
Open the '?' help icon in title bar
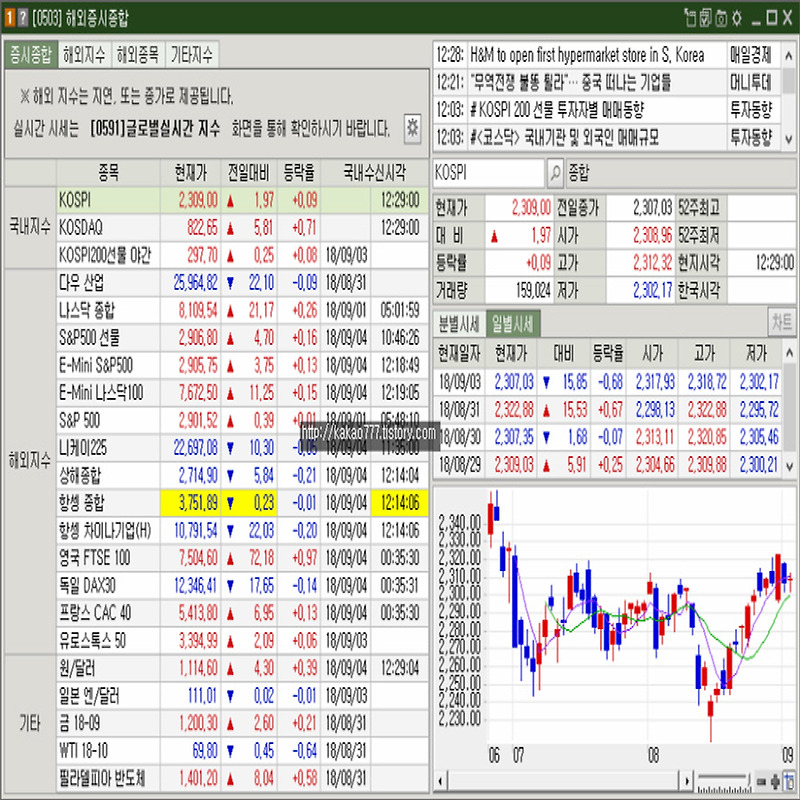point(22,18)
